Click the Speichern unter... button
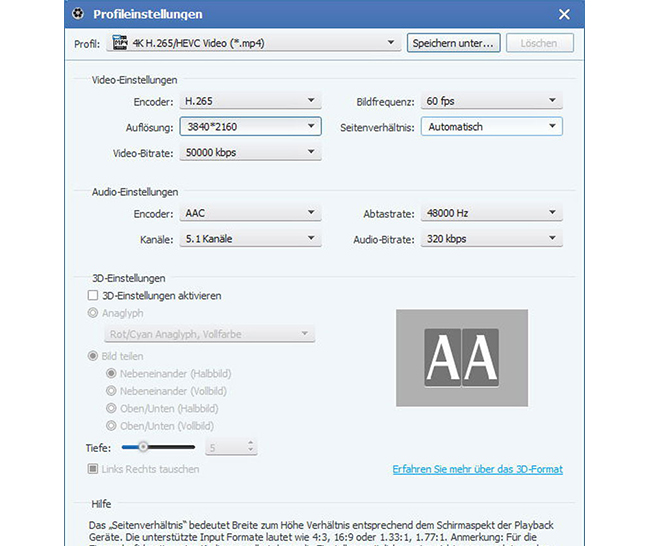 pyautogui.click(x=452, y=43)
